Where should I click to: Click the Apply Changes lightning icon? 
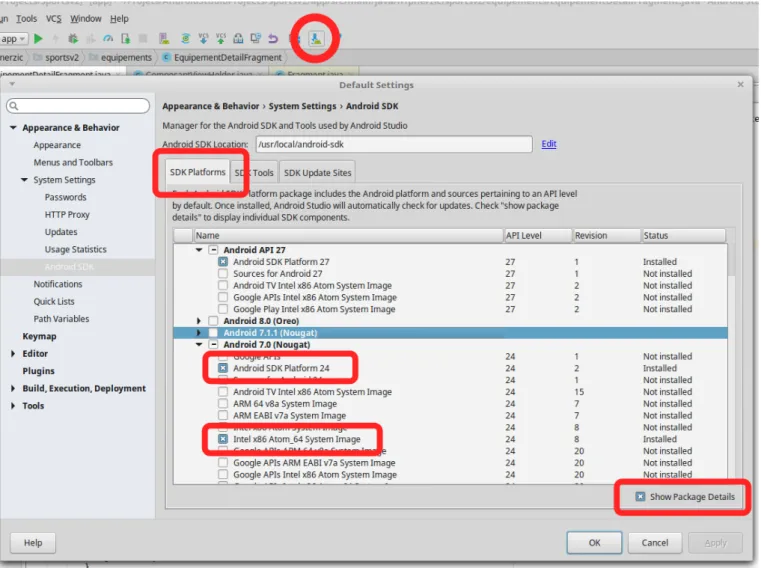[55, 38]
